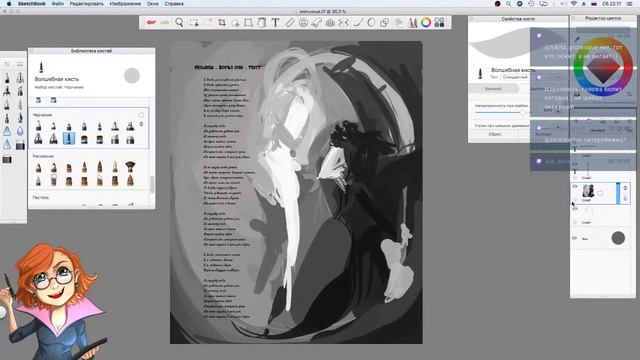Image resolution: width=640 pixels, height=360 pixels.
Task: Open Spotlight search in menu bar
Action: [508, 4]
